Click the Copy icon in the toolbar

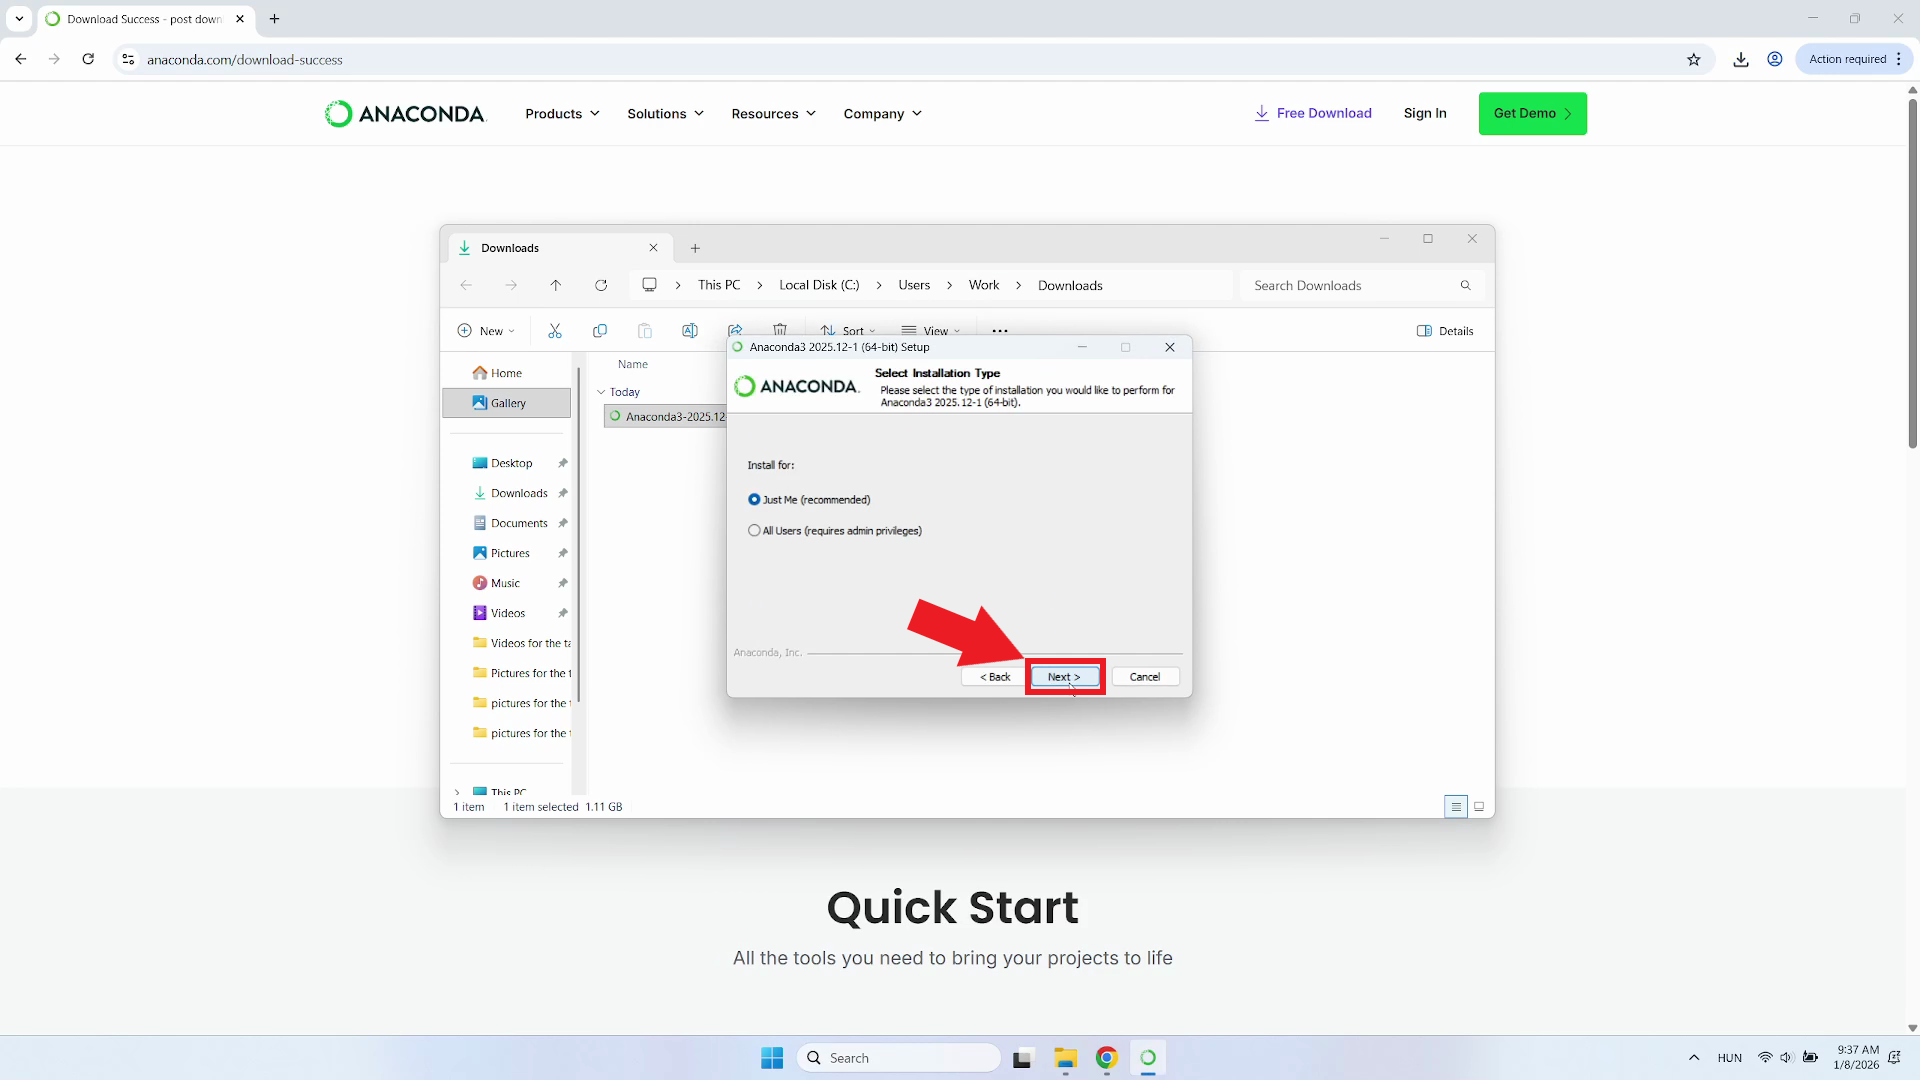[x=600, y=331]
